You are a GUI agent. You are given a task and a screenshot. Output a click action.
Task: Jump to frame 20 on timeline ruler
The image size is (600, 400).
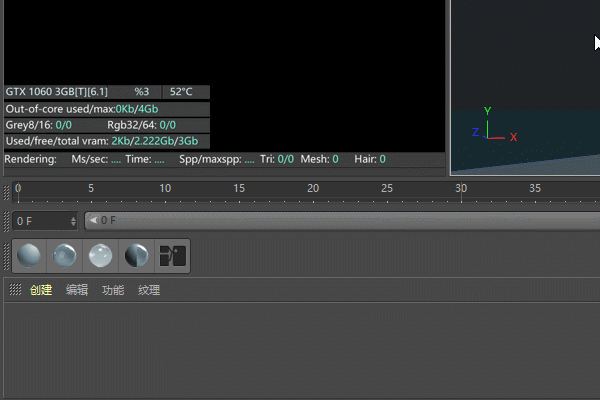pyautogui.click(x=313, y=188)
